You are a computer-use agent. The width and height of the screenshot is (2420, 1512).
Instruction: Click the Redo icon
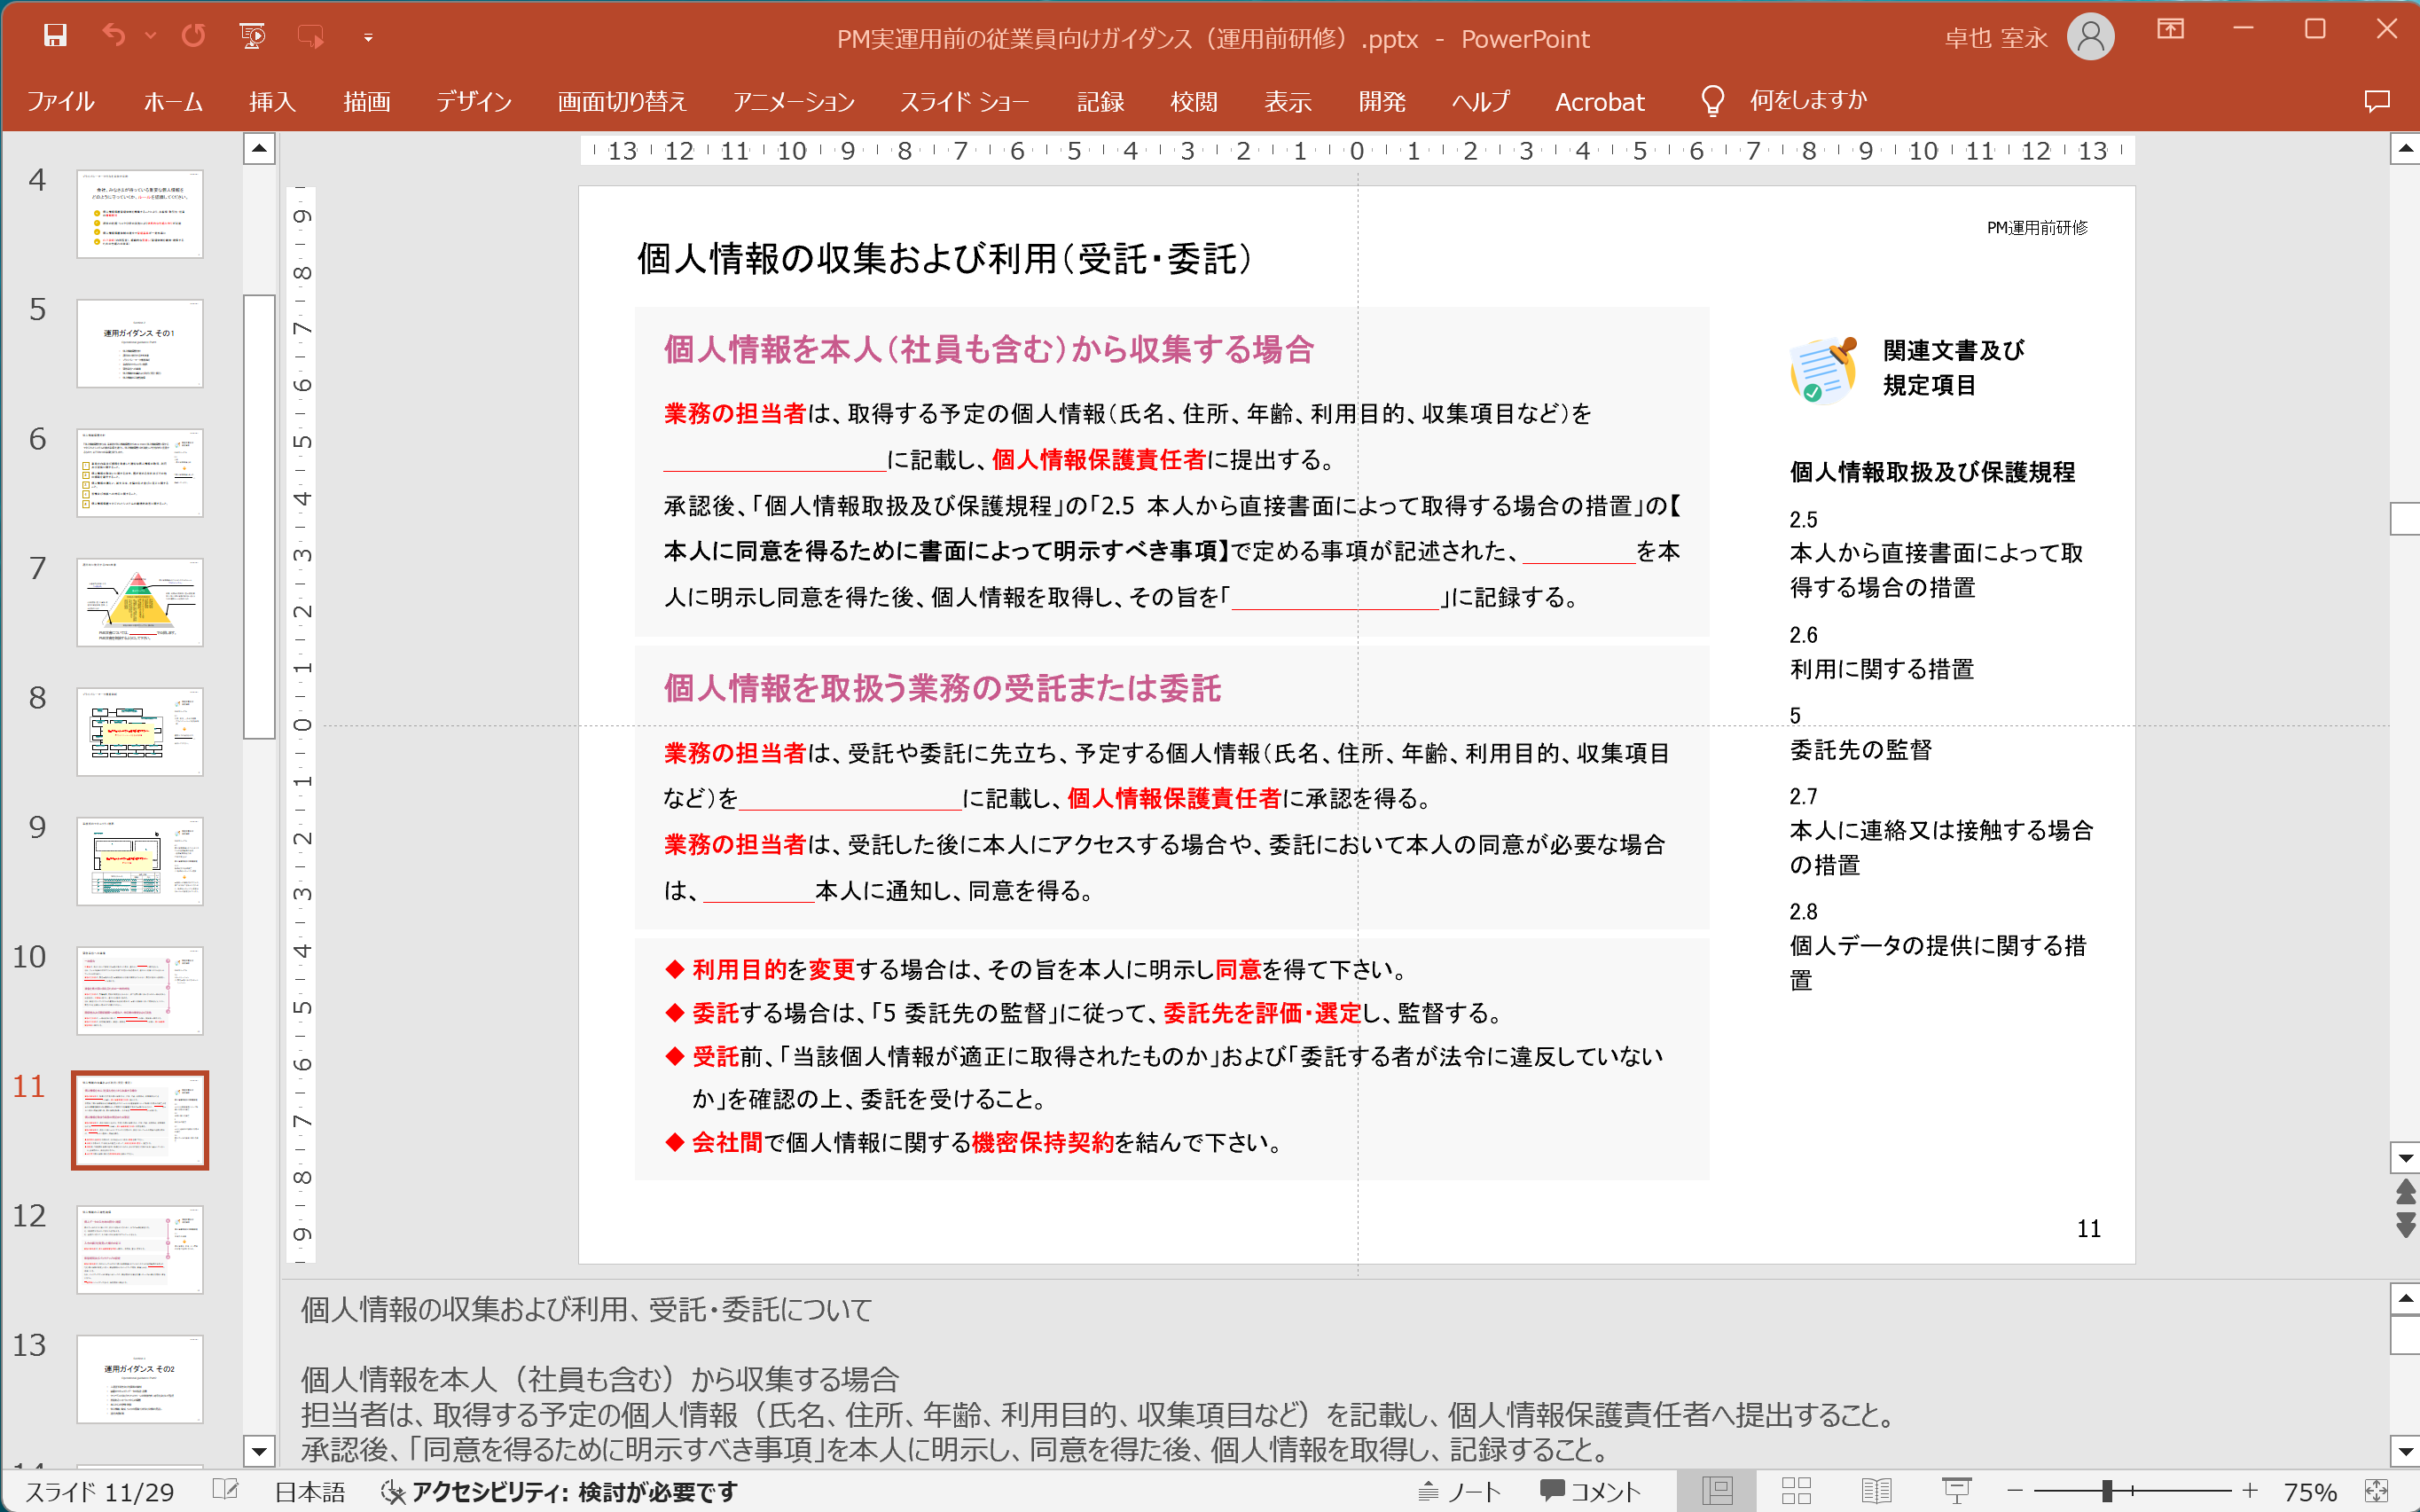(x=194, y=36)
